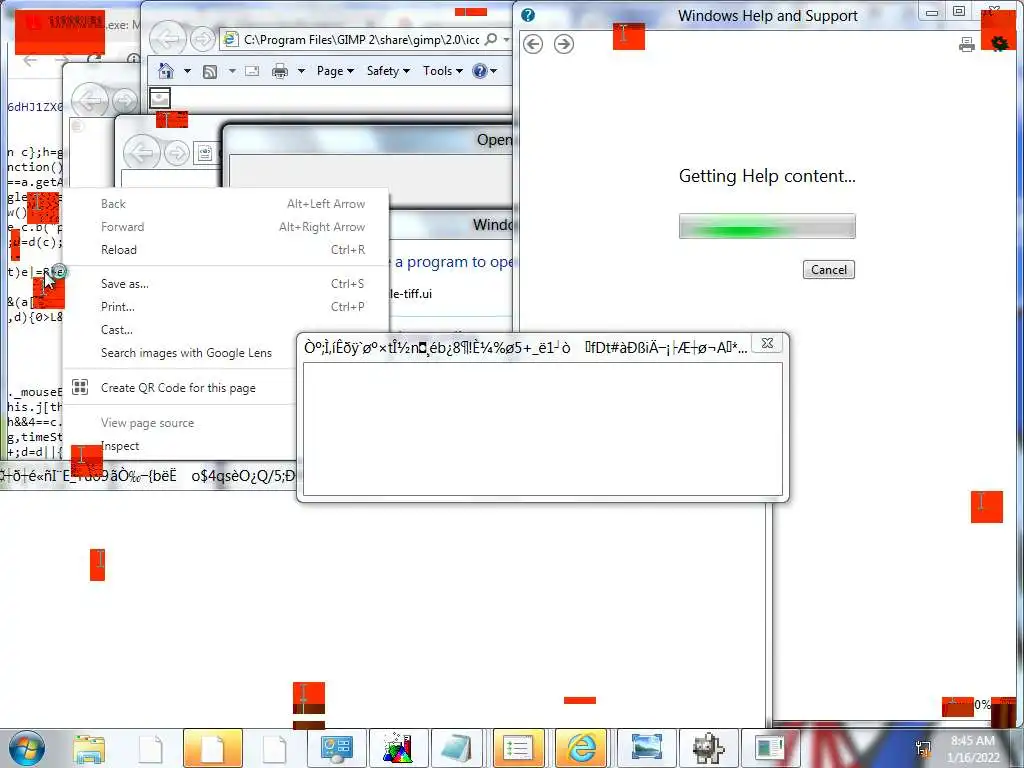
Task: Click the RSS feeds icon in IE toolbar
Action: tap(210, 71)
